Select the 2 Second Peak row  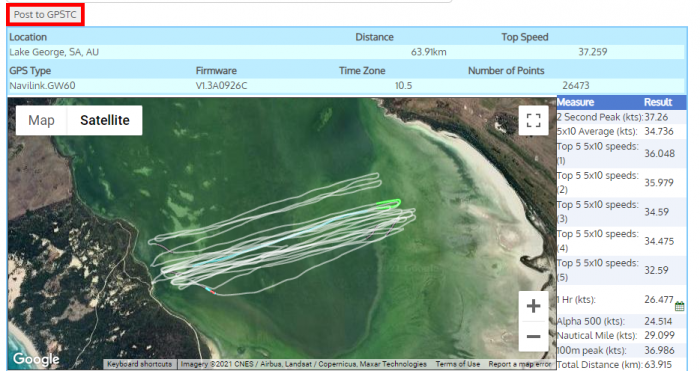[621, 117]
